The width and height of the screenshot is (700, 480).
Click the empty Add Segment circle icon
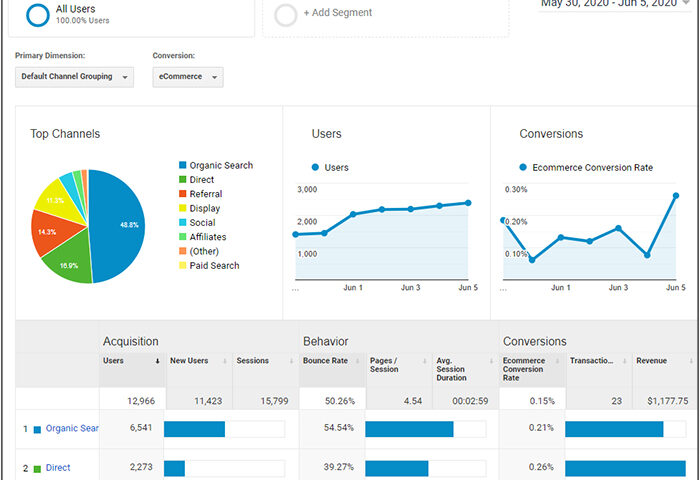pos(285,15)
